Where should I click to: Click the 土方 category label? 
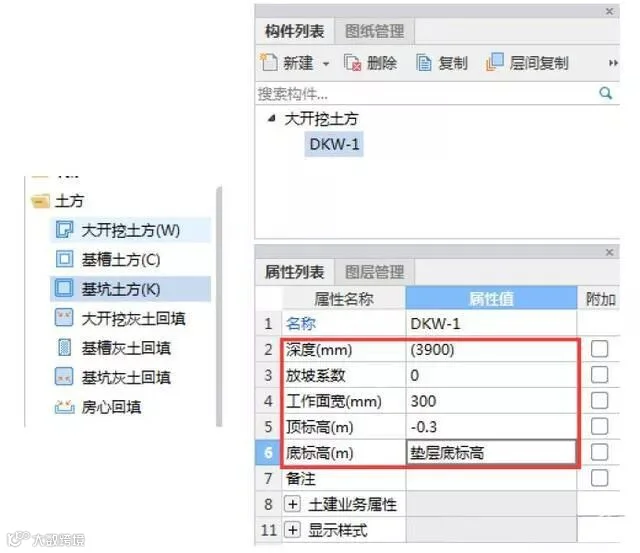click(x=69, y=201)
